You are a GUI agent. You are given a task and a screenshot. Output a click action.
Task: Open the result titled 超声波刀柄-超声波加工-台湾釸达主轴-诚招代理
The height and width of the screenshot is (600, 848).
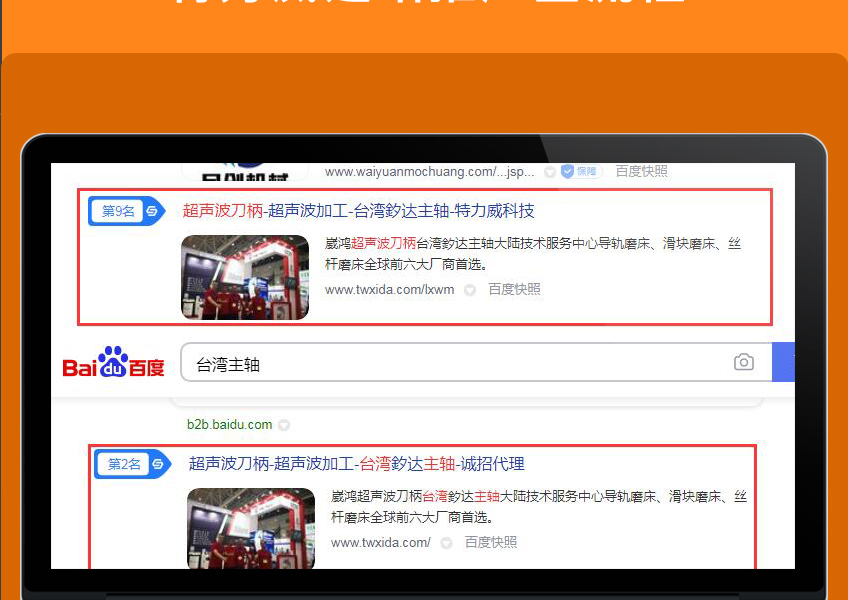pyautogui.click(x=356, y=464)
